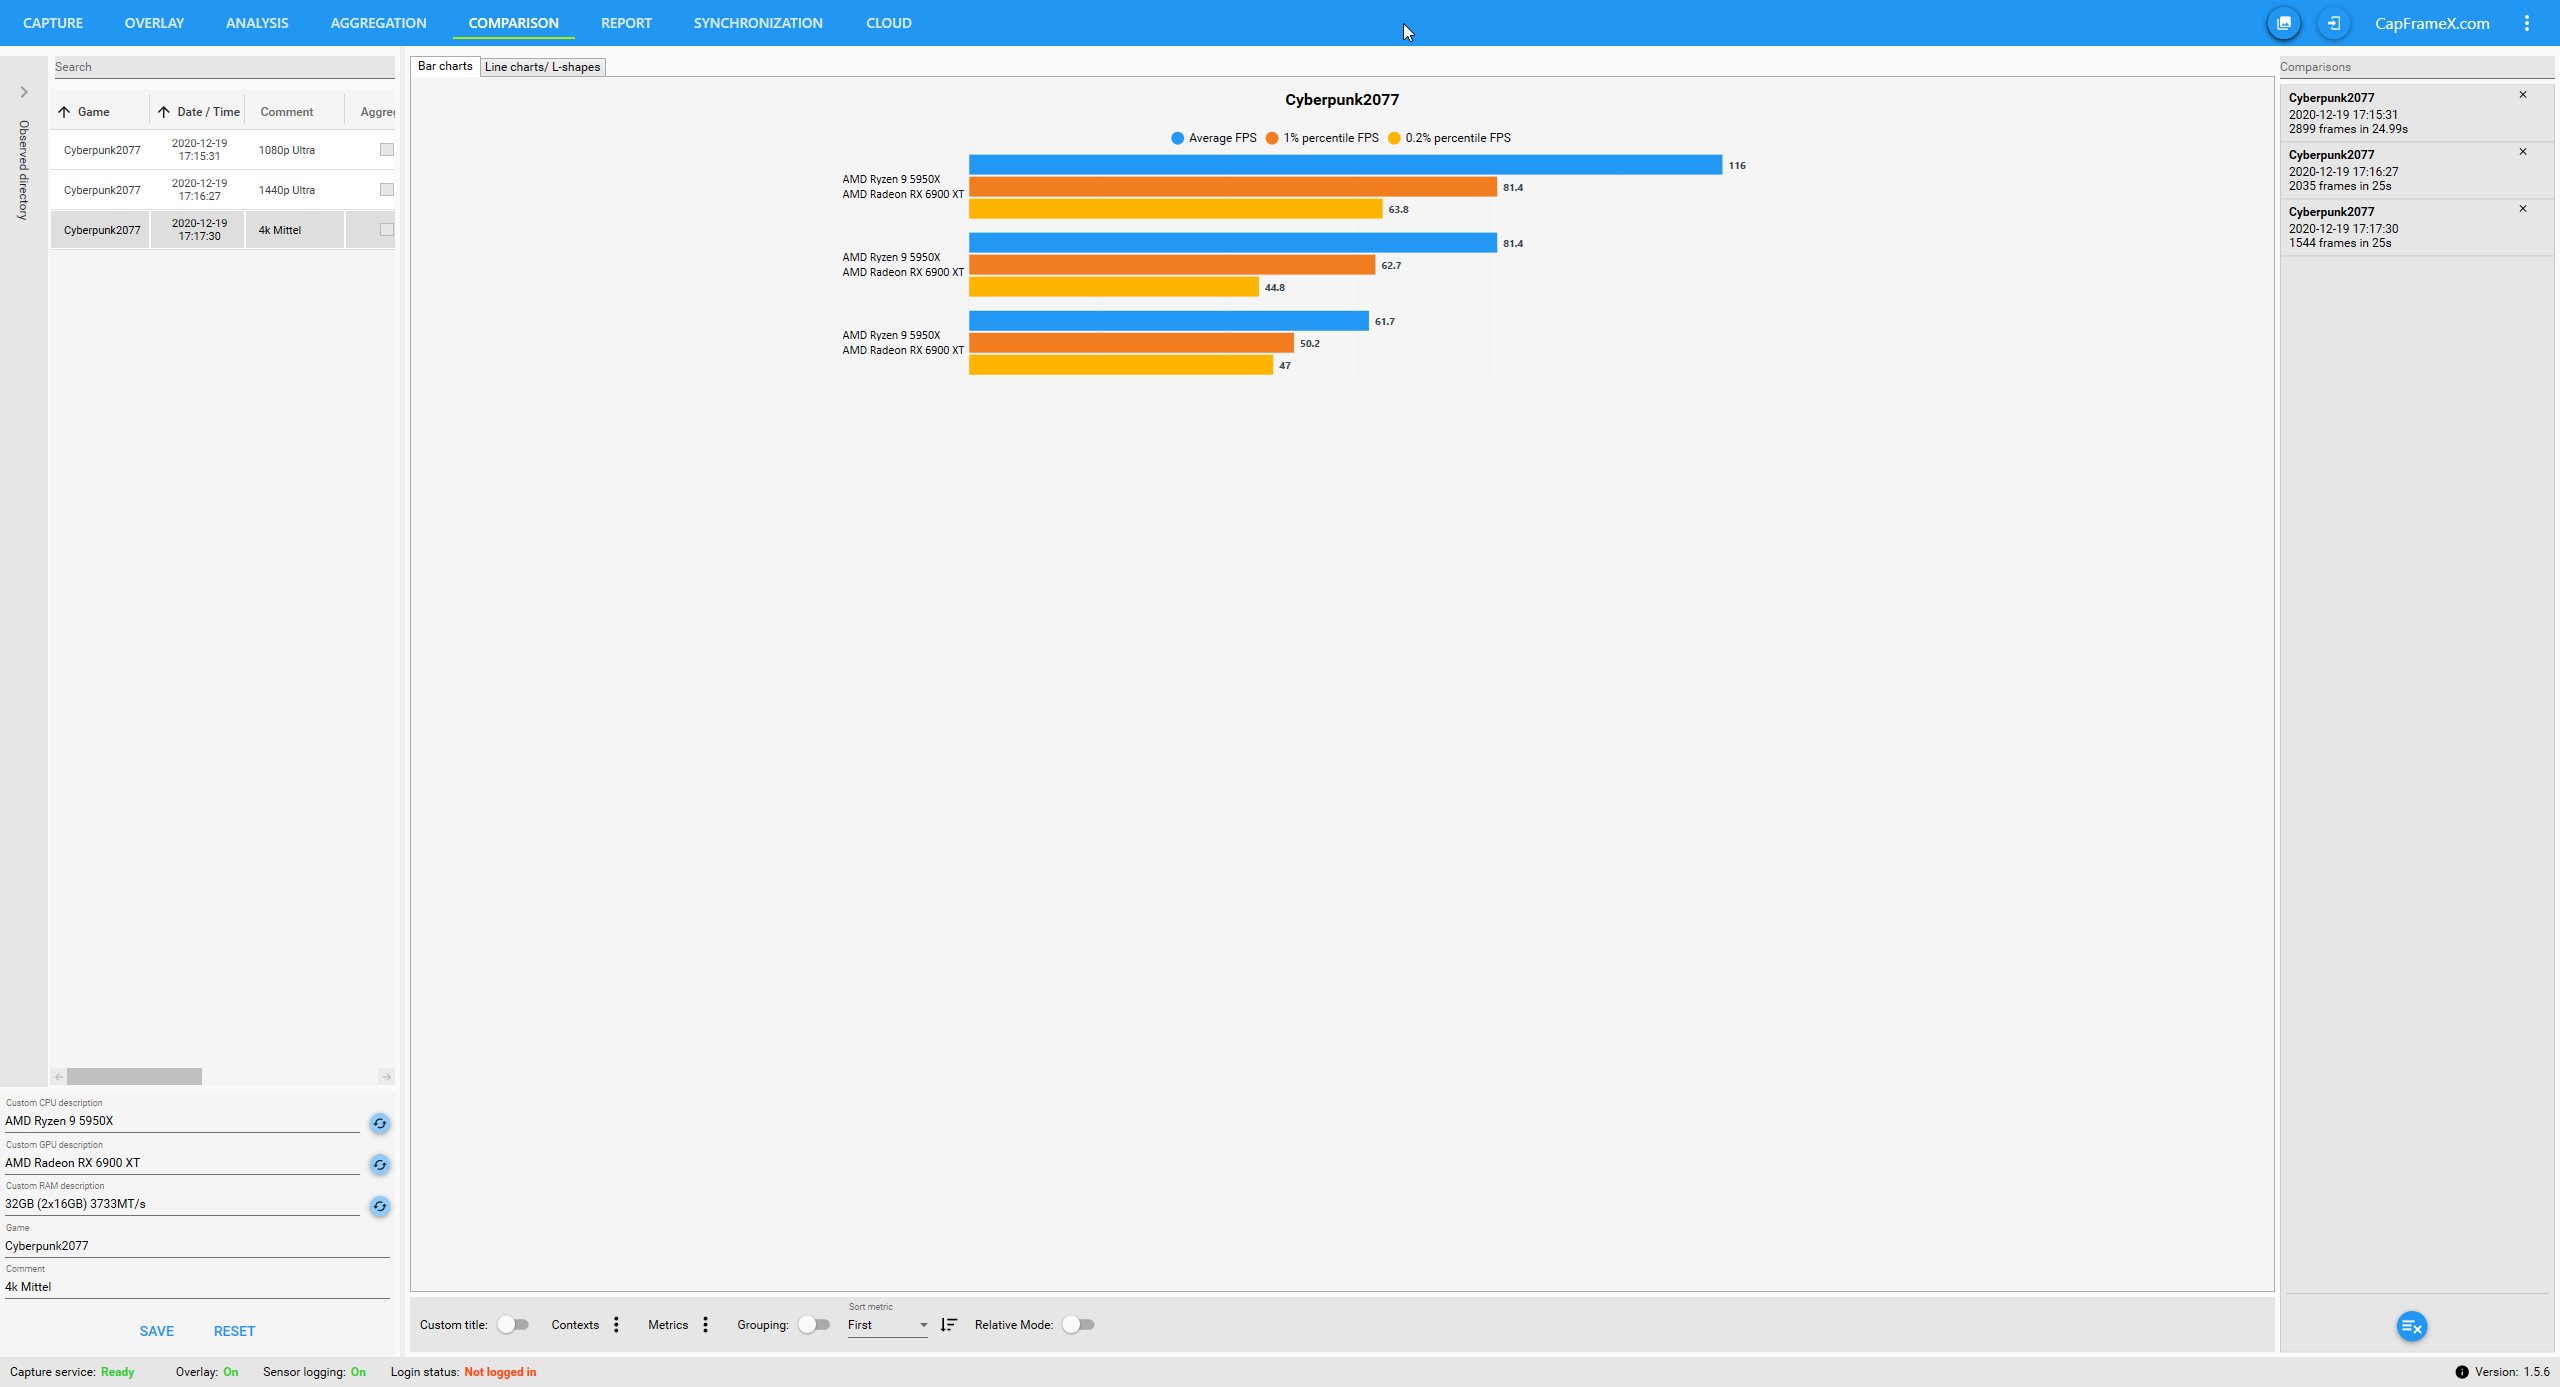The image size is (2560, 1387).
Task: Switch to the ANALYSIS tab
Action: [257, 23]
